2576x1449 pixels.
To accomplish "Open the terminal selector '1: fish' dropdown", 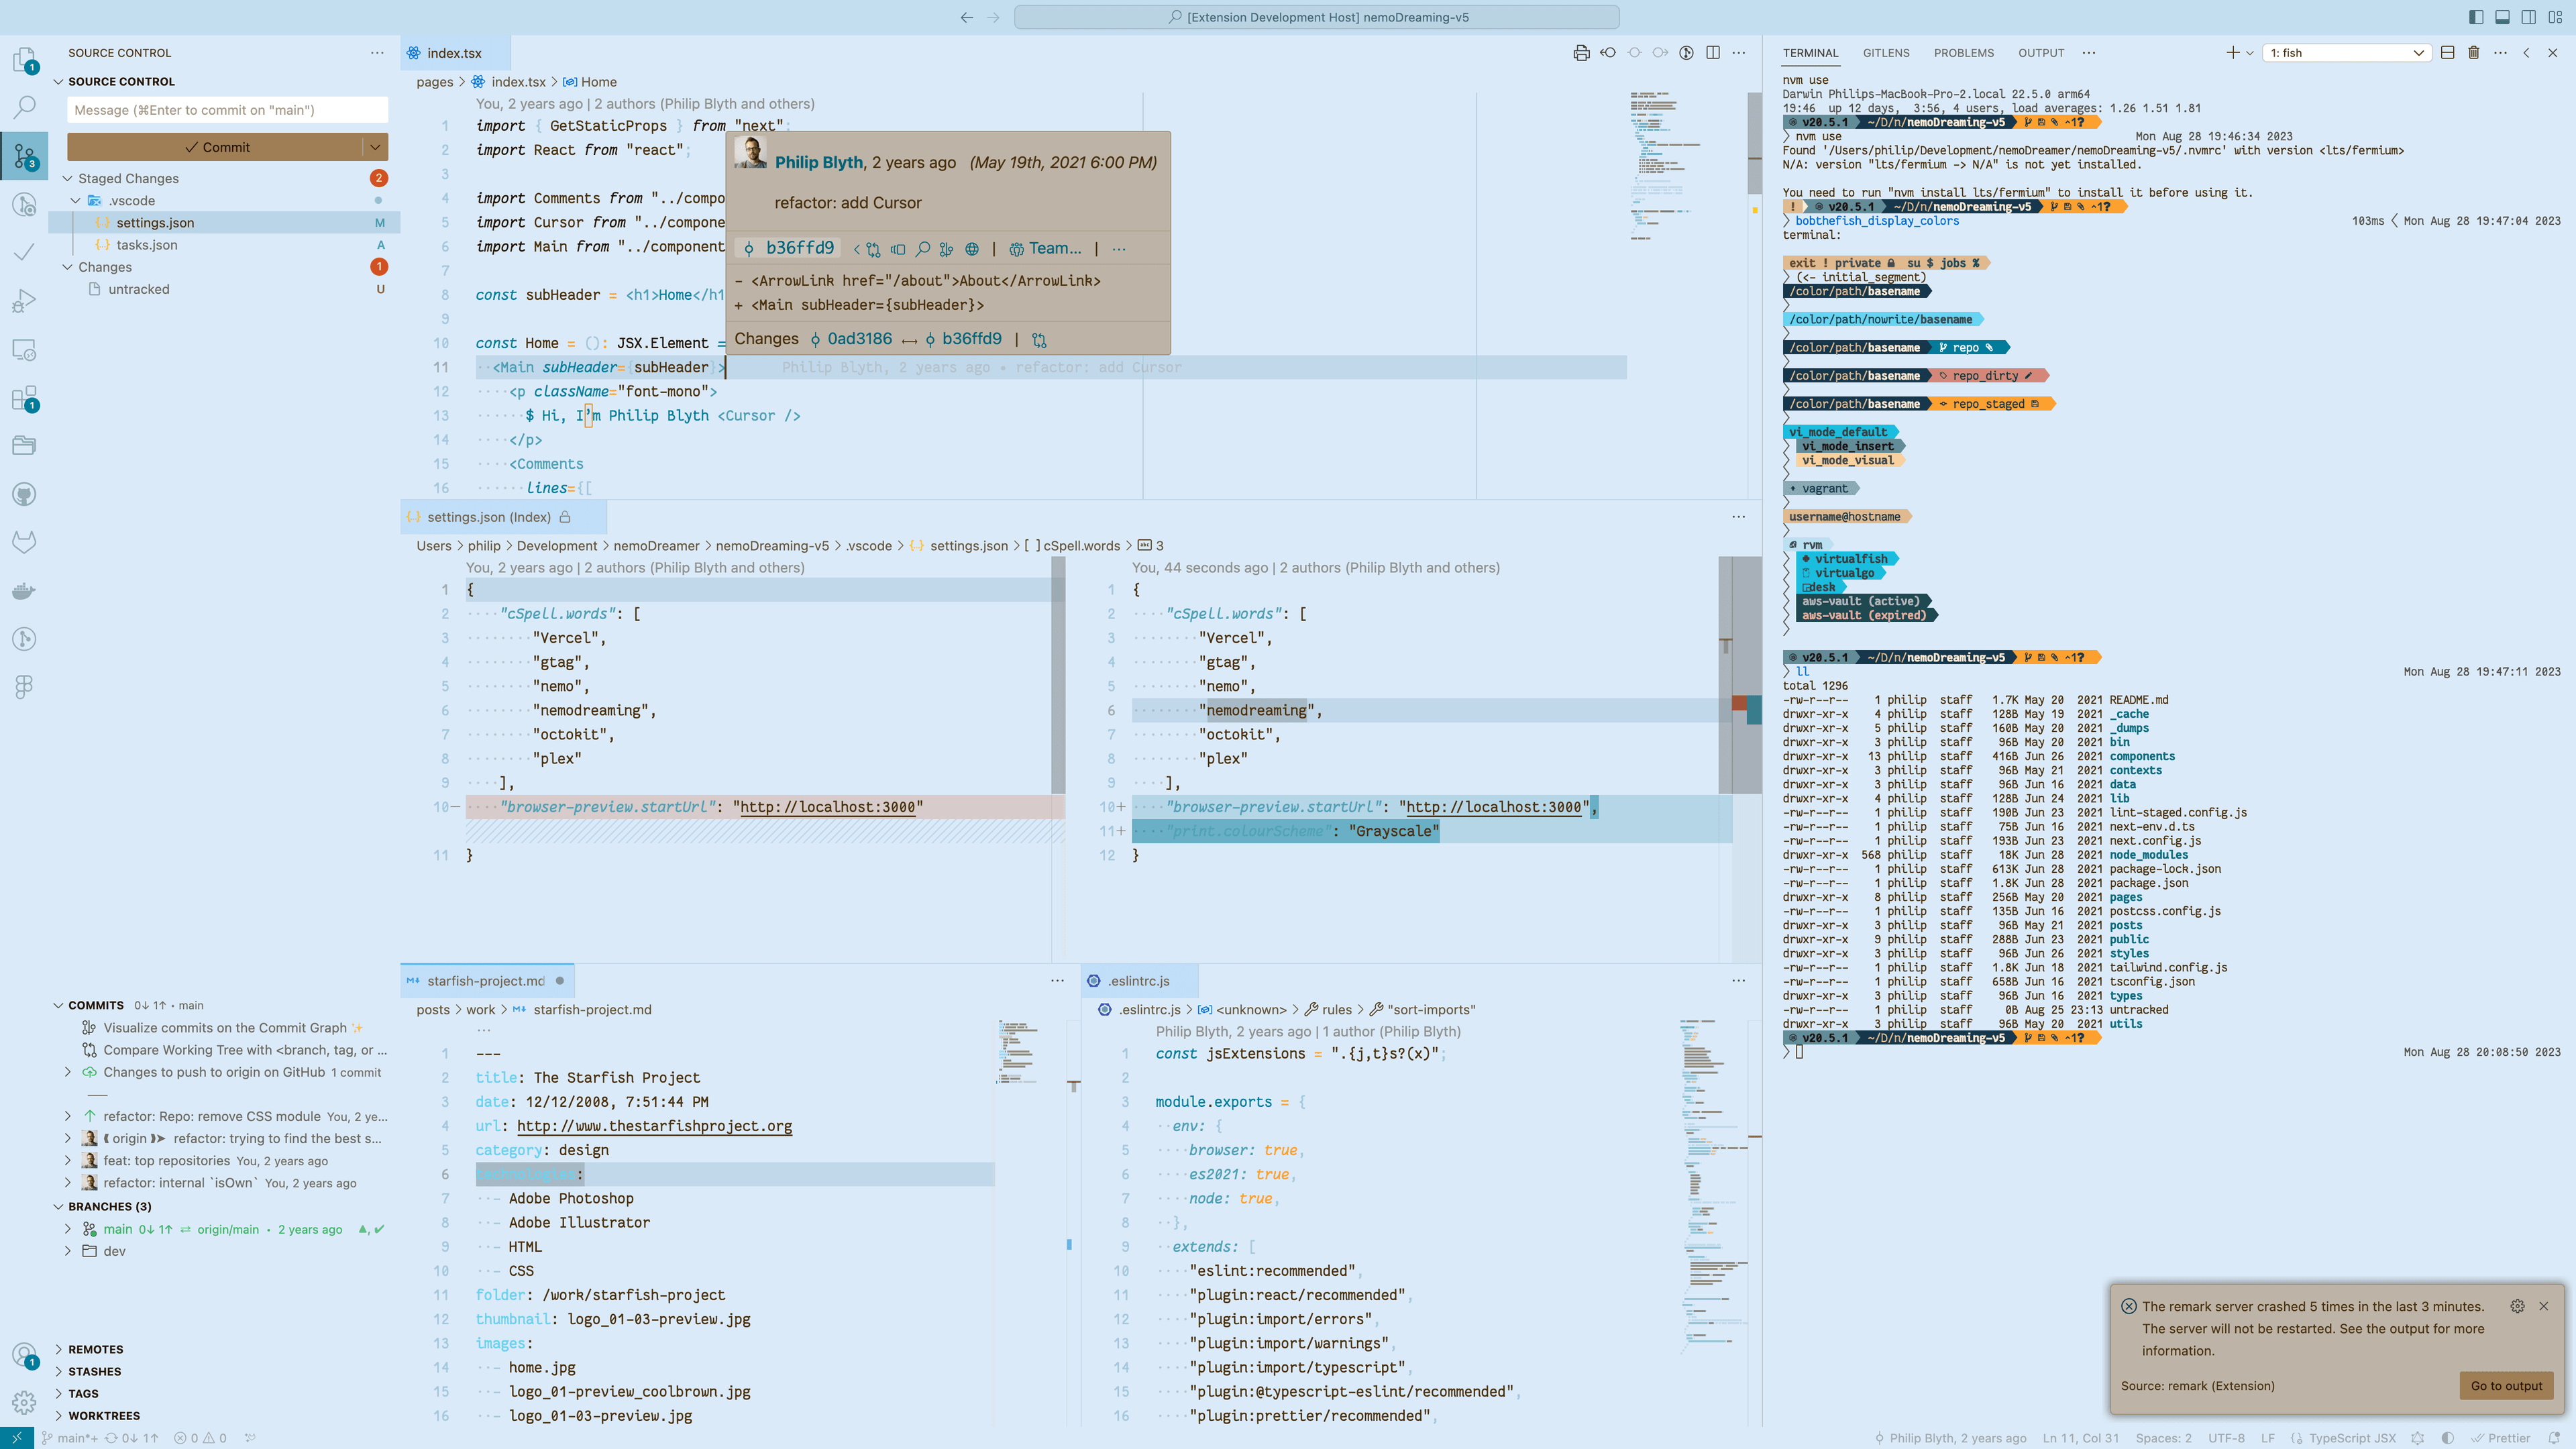I will pyautogui.click(x=2346, y=53).
